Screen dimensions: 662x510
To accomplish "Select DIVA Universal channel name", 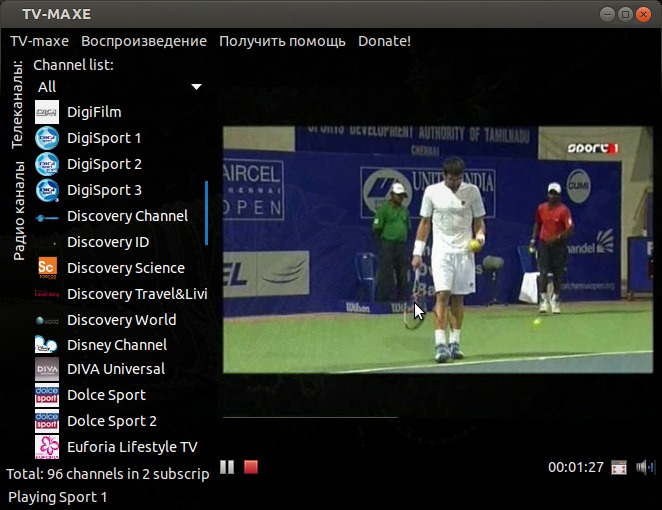I will coord(116,369).
